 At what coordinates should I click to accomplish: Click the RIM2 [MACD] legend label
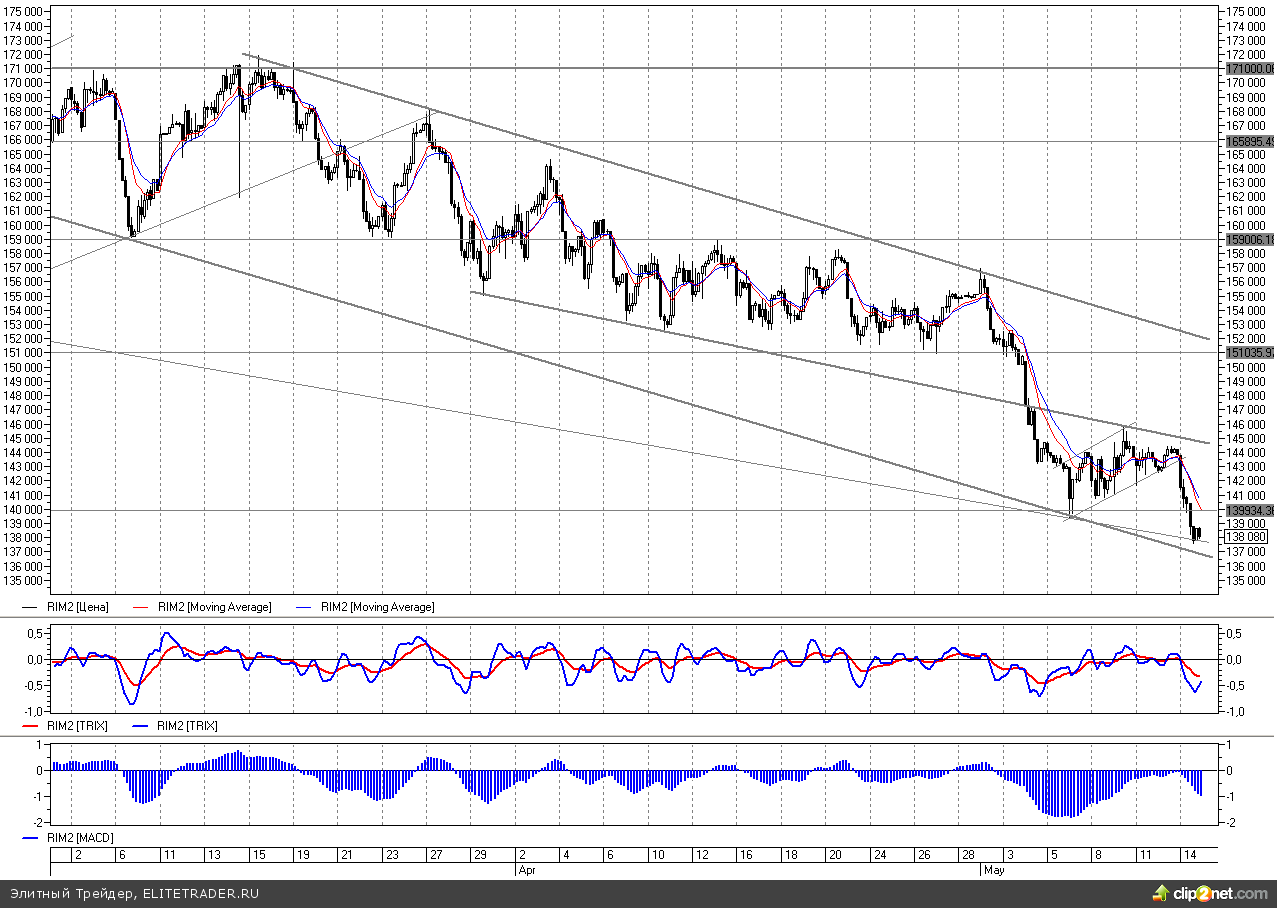point(81,837)
